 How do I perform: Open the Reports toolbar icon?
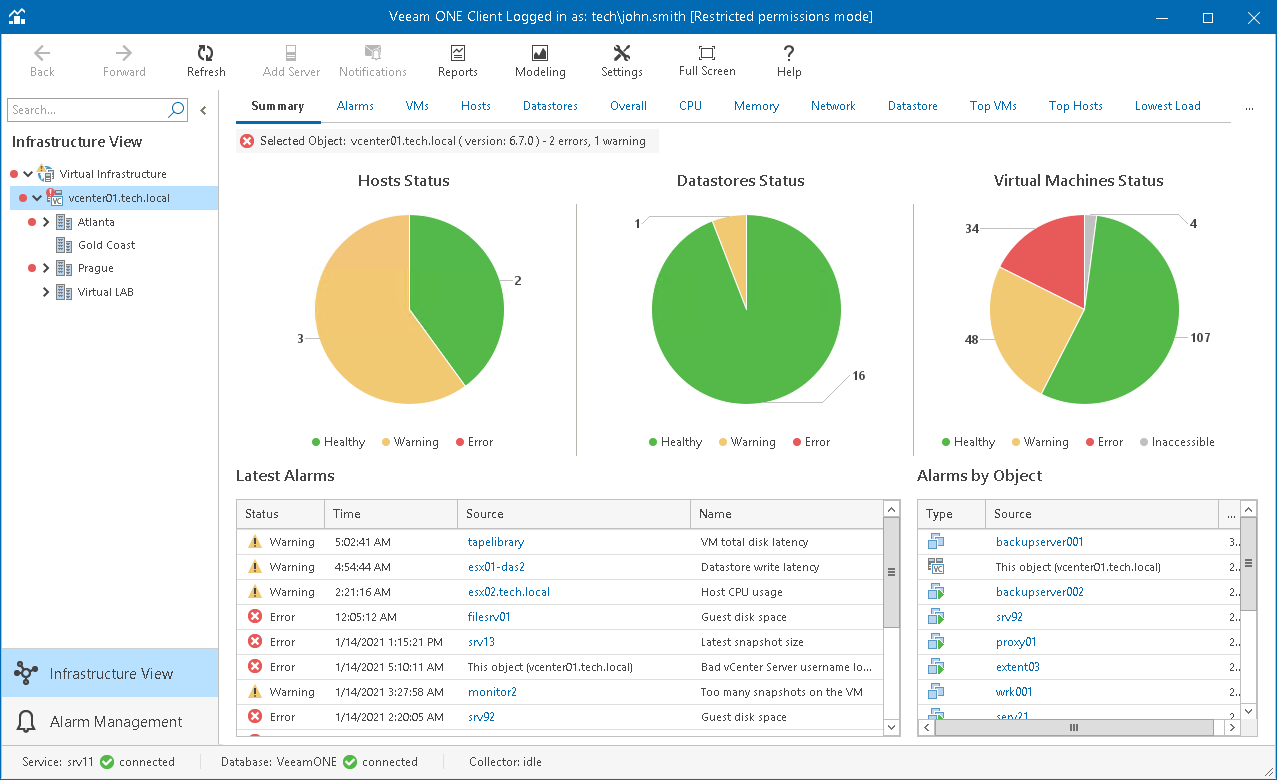click(457, 60)
